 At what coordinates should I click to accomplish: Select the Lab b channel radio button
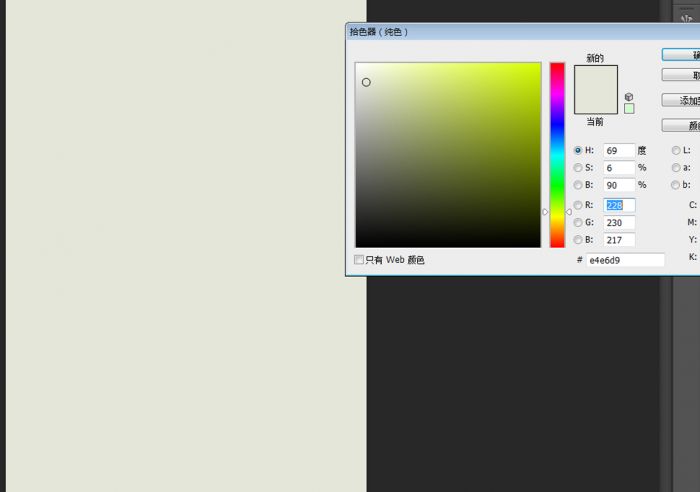676,185
